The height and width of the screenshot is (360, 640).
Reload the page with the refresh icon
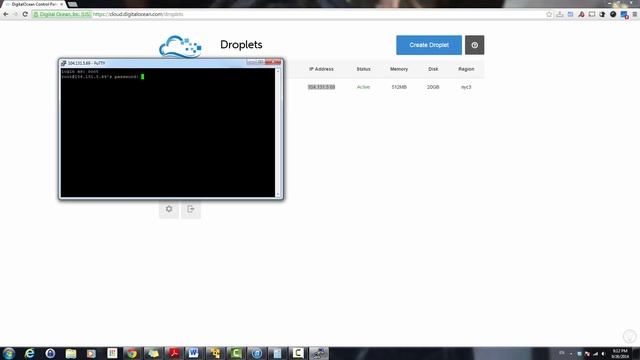tap(25, 14)
